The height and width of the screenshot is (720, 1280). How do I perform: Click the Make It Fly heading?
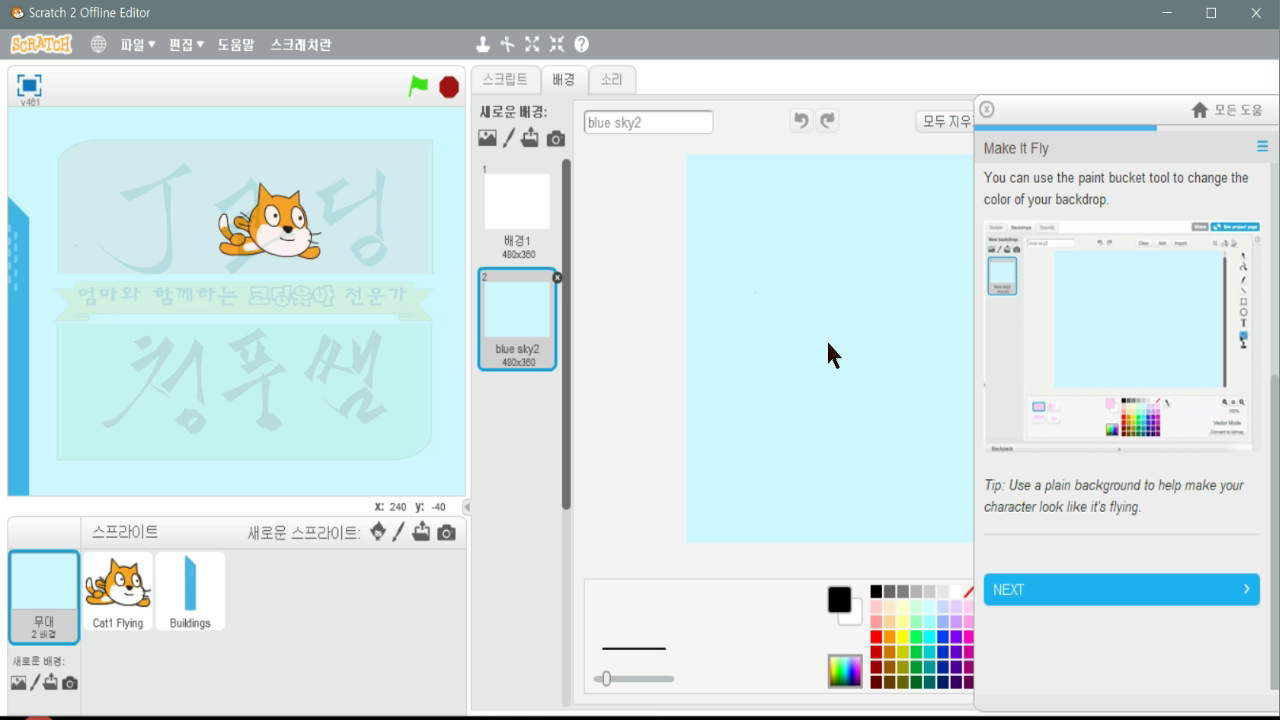(x=1016, y=148)
